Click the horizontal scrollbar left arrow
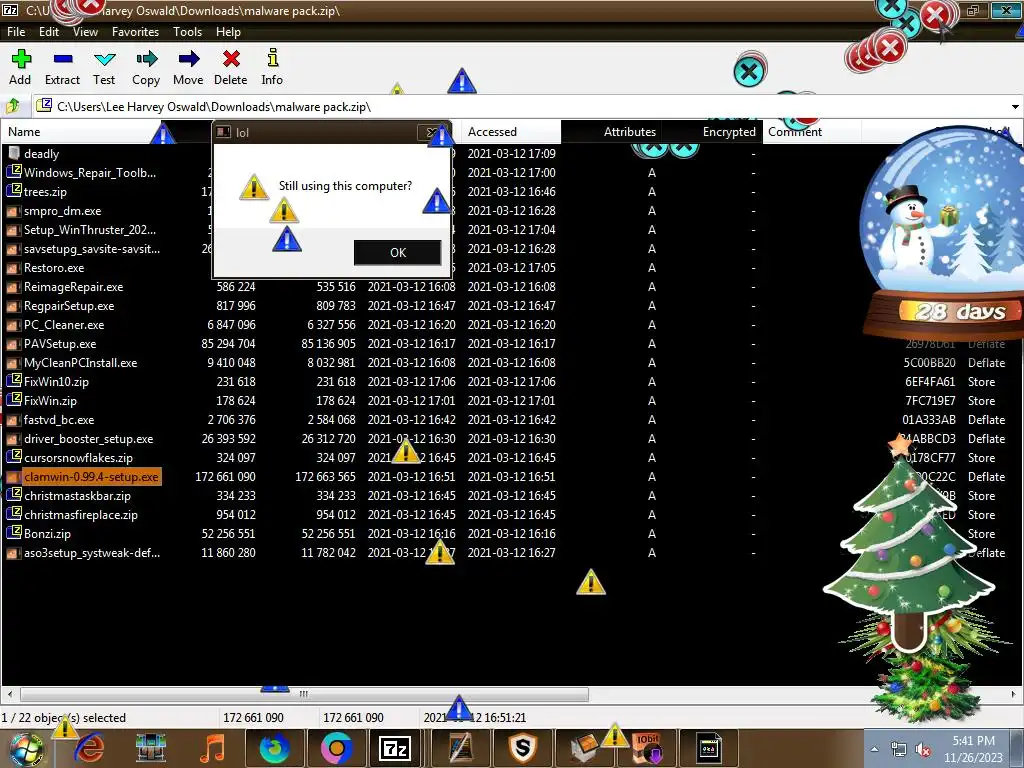The height and width of the screenshot is (768, 1024). [x=9, y=694]
